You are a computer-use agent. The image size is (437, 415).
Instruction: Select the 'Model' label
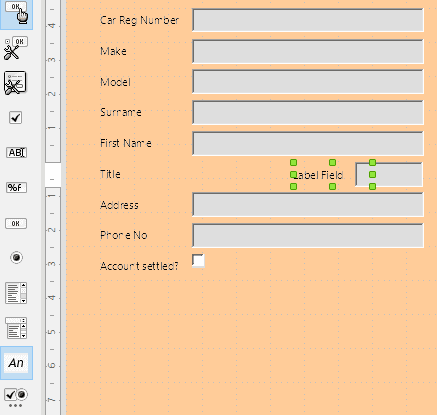[x=115, y=82]
